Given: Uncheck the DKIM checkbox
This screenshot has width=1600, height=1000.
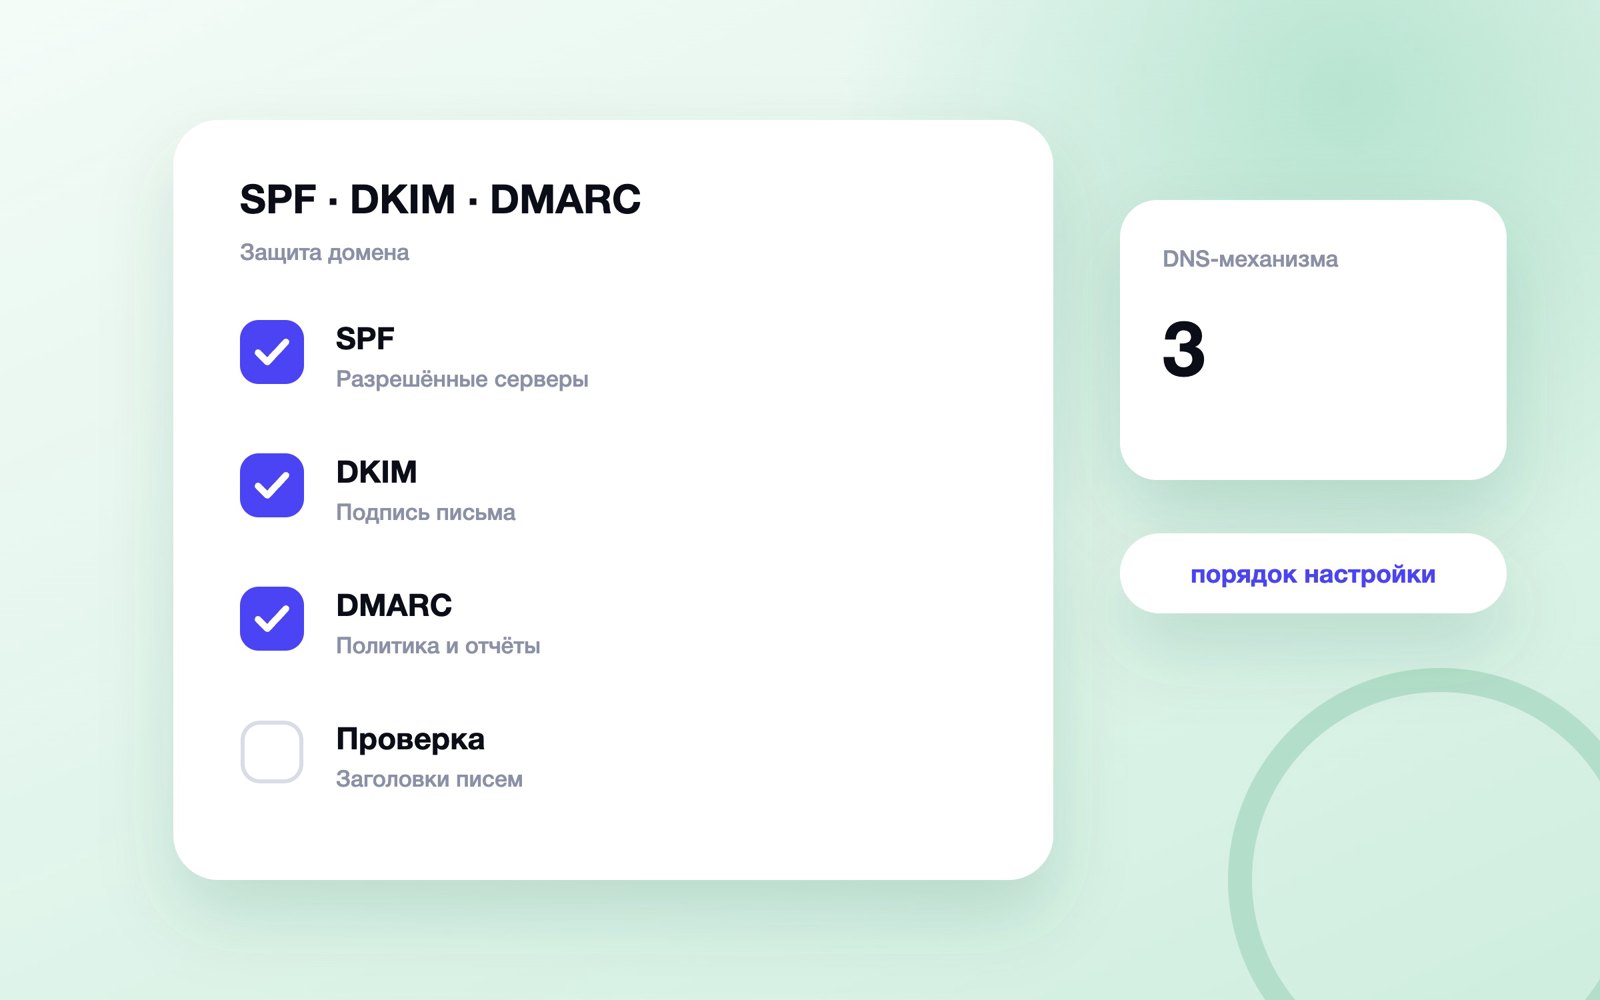Looking at the screenshot, I should tap(272, 485).
